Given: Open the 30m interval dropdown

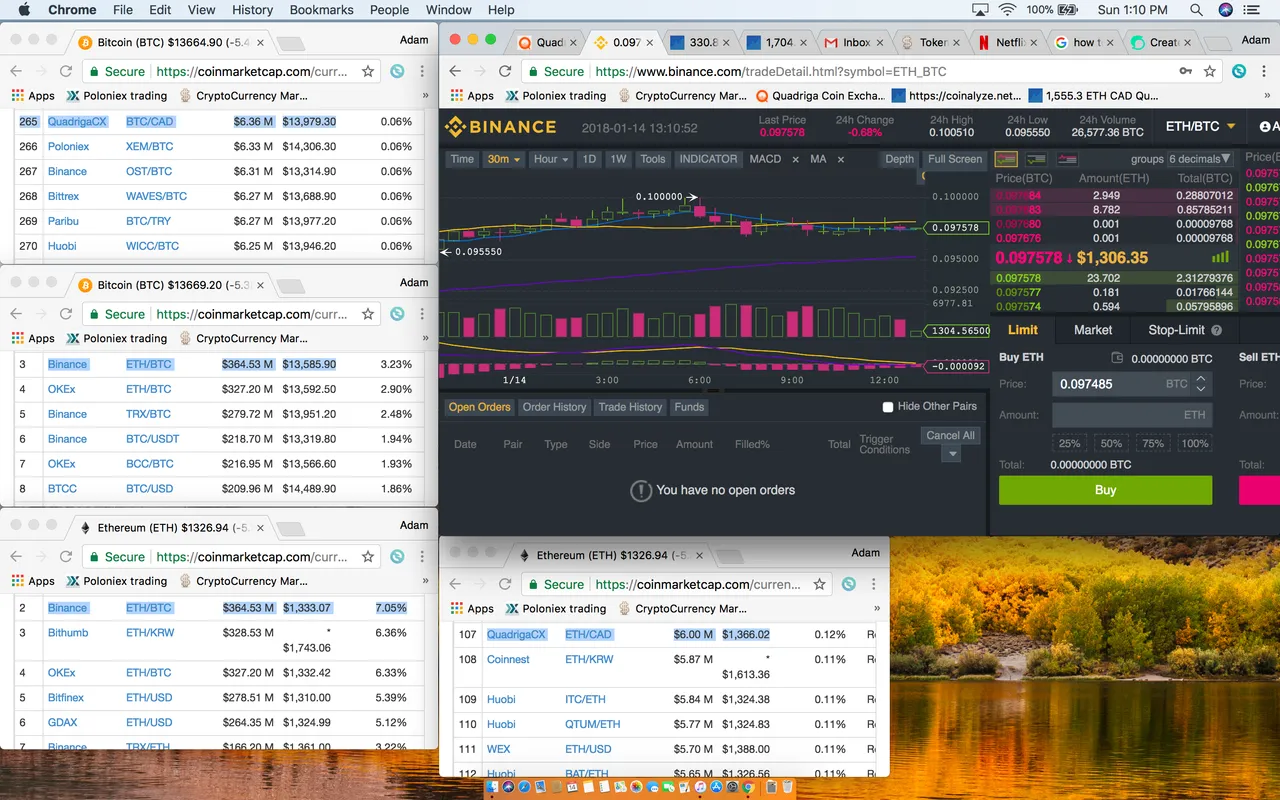Looking at the screenshot, I should point(504,159).
